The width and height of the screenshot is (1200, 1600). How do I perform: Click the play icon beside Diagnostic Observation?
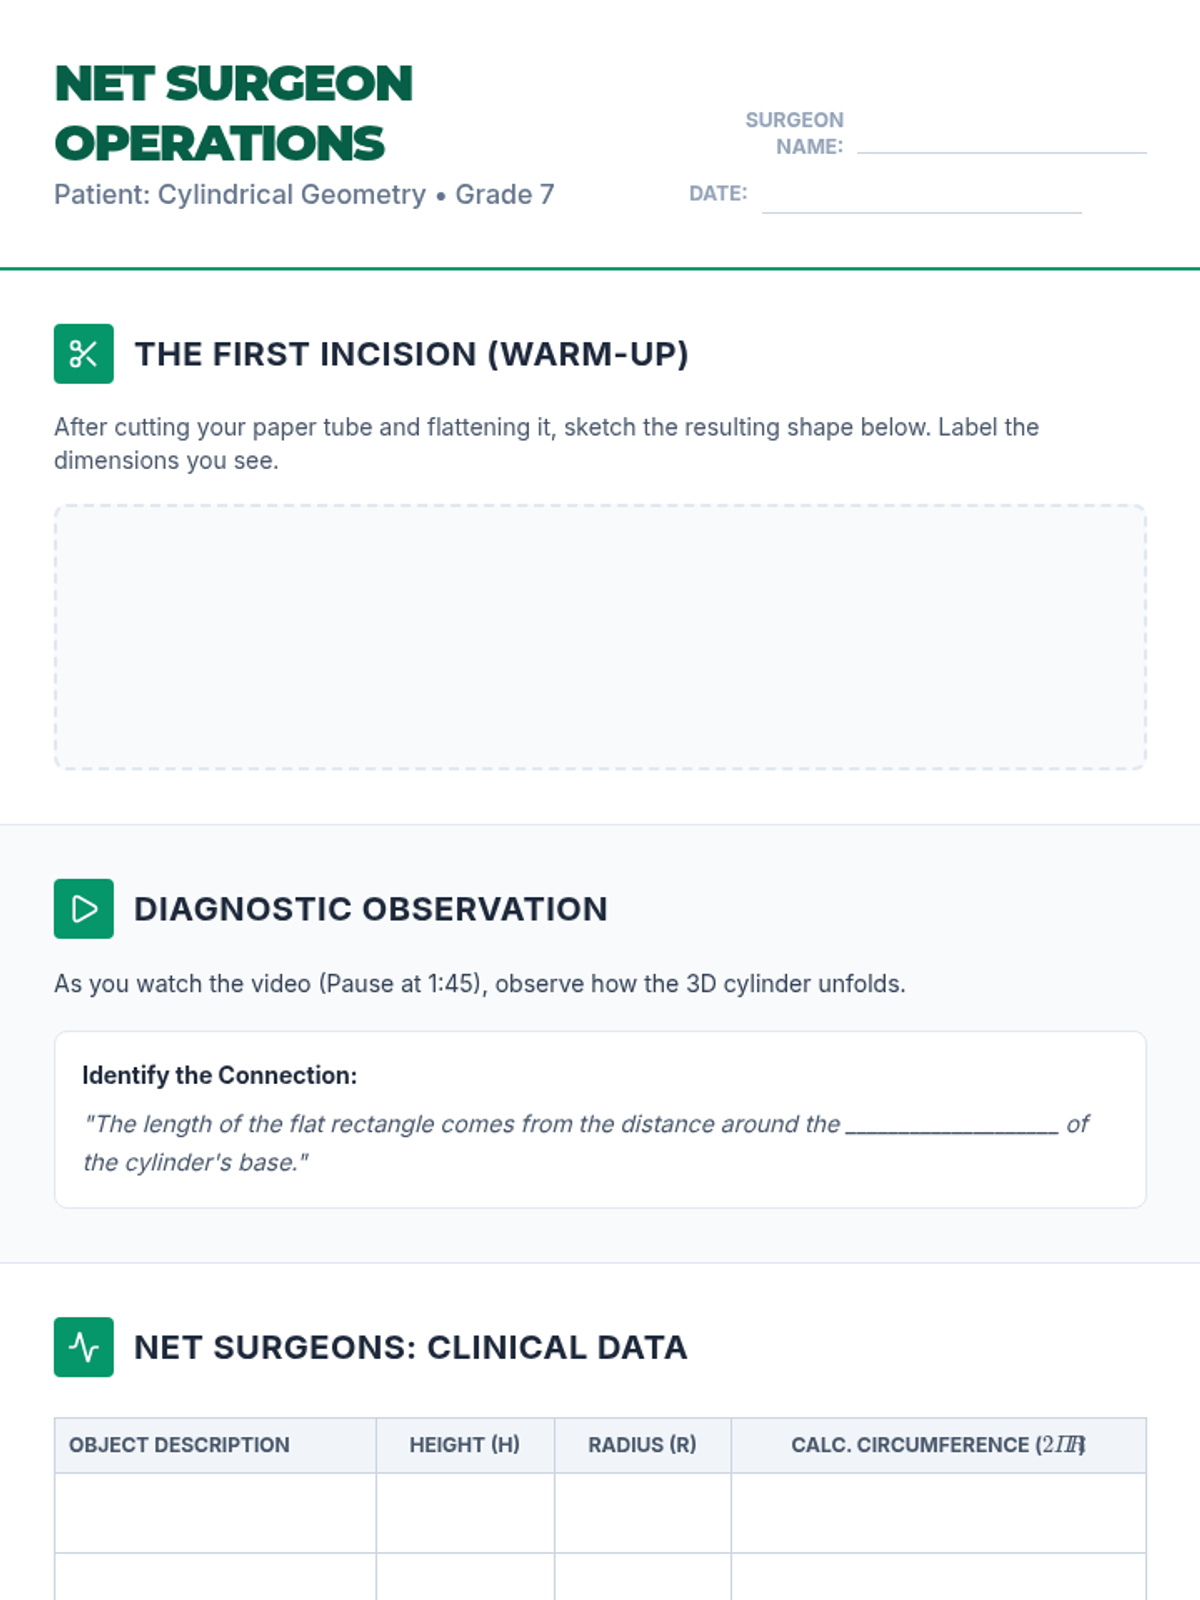(x=84, y=909)
